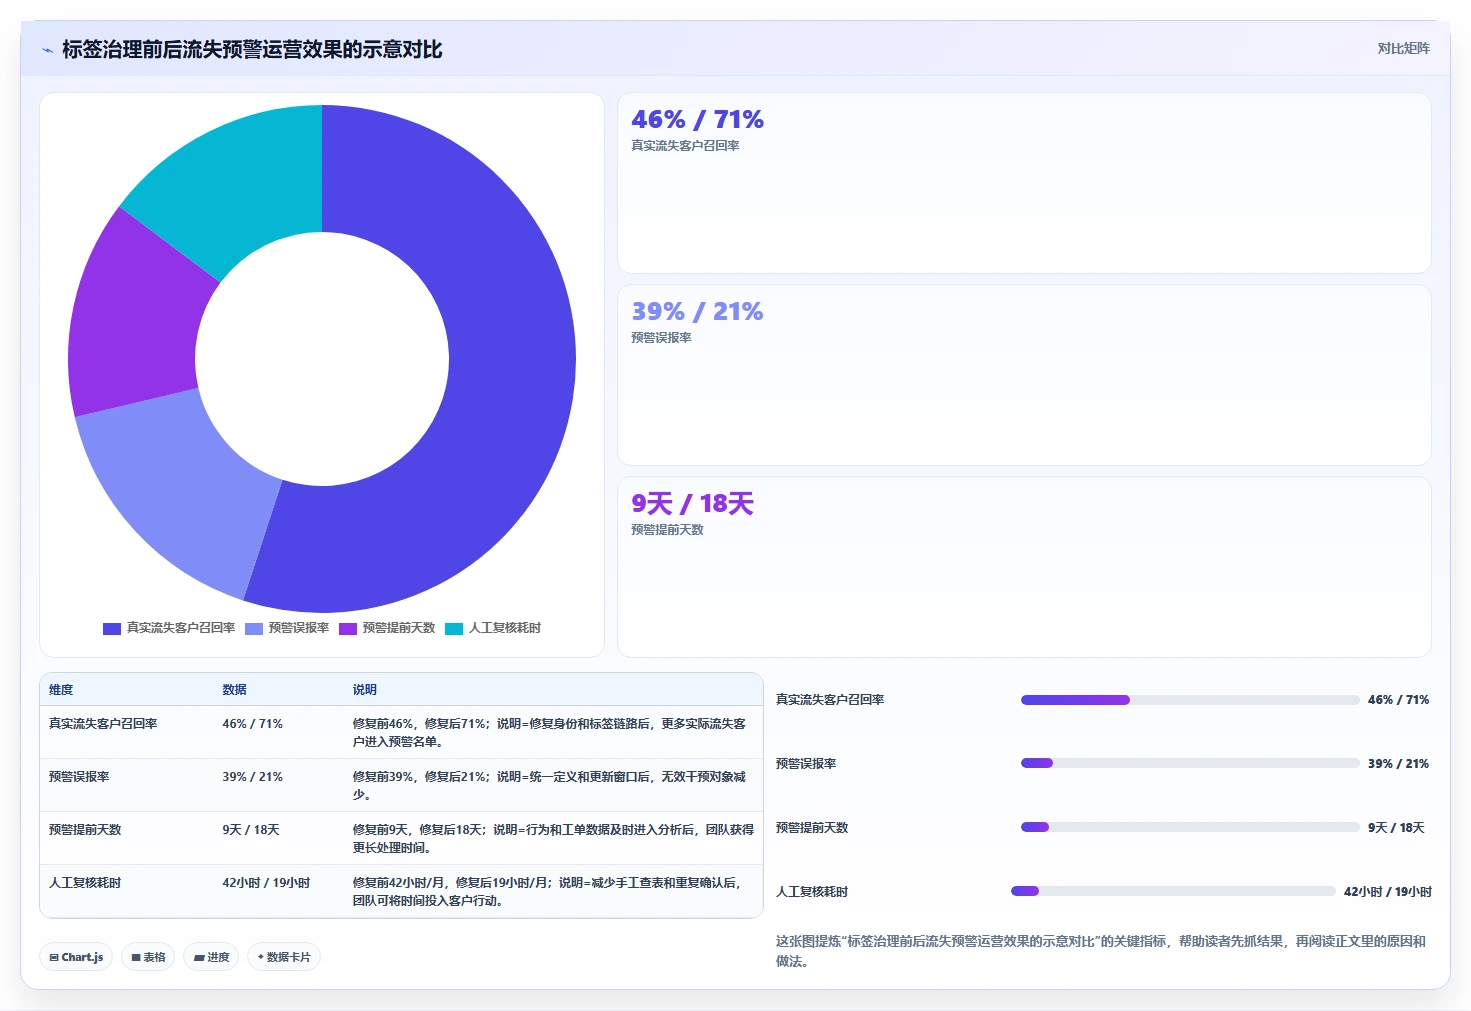Click the 预警误报率 progress bar
Viewport: 1471px width, 1011px height.
(x=1190, y=763)
